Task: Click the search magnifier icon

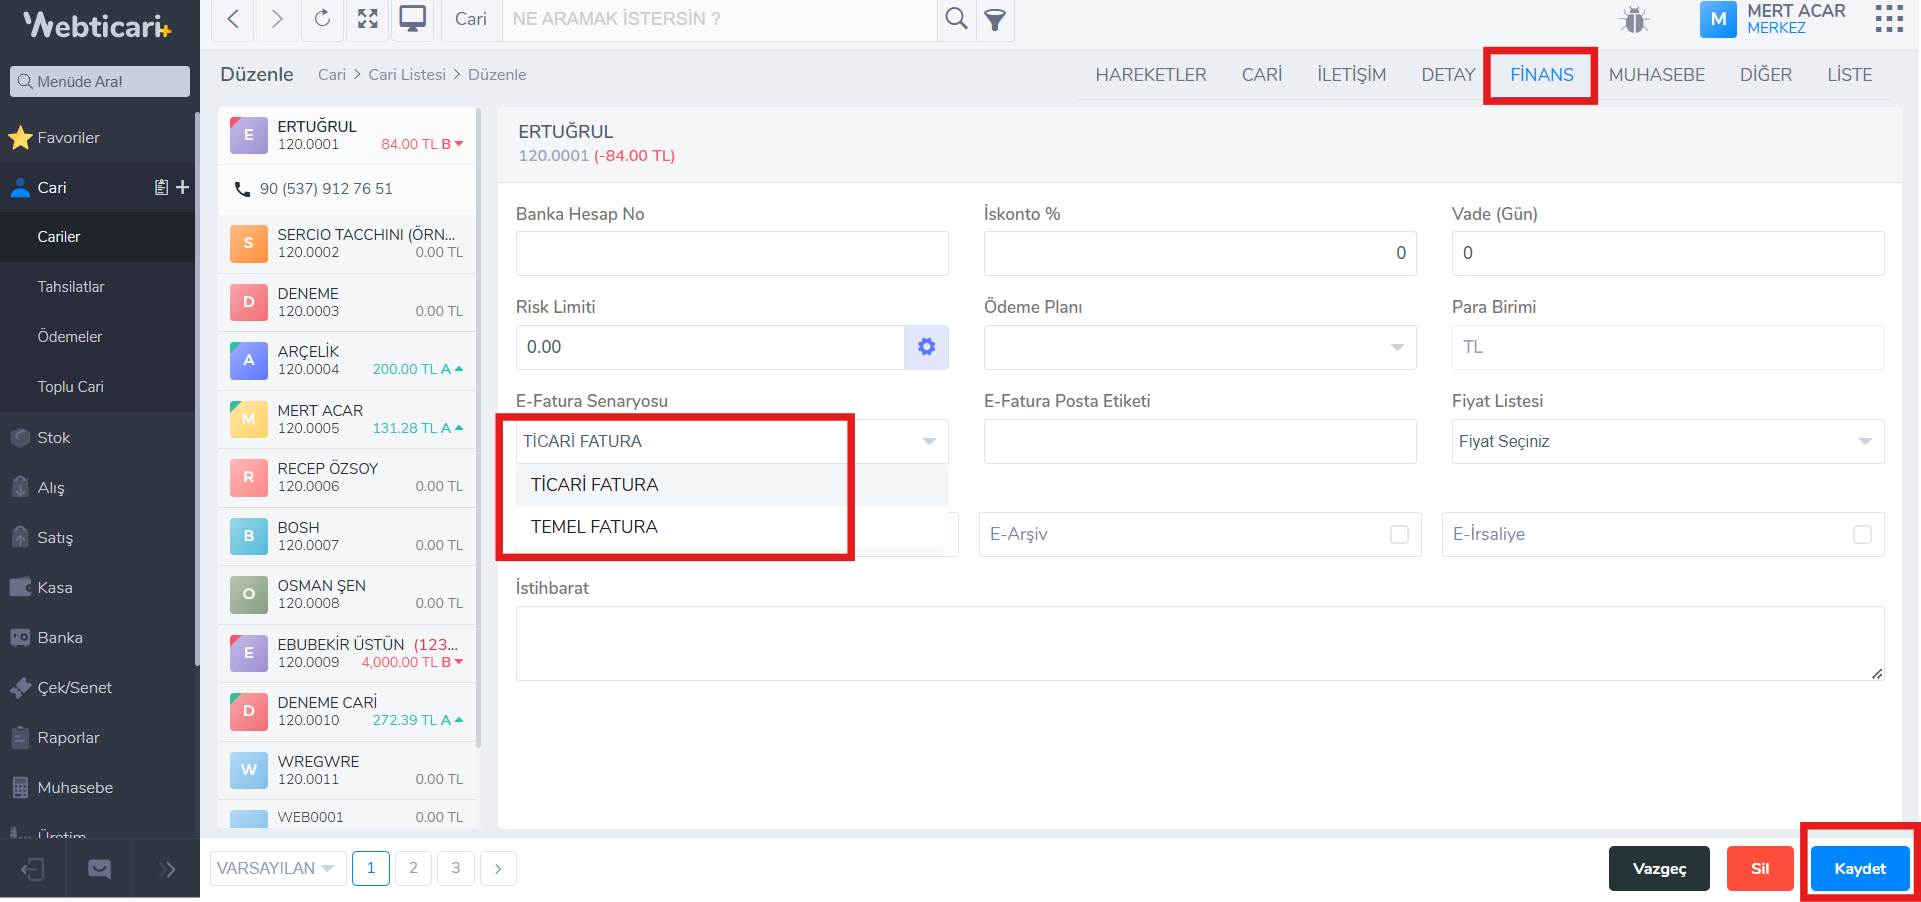Action: click(956, 19)
